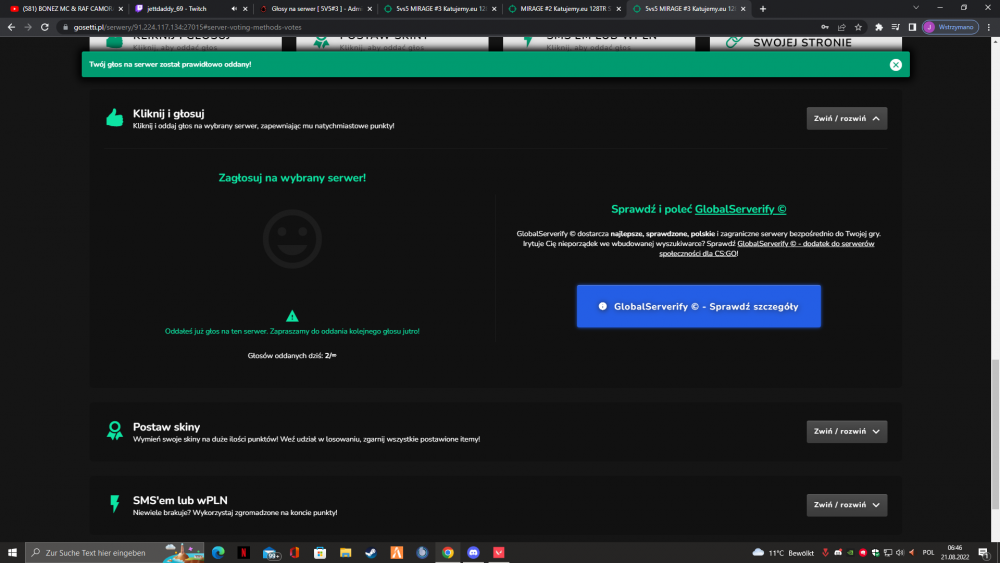Open the Wstrzymano profile button
The height and width of the screenshot is (563, 1000).
click(x=950, y=27)
